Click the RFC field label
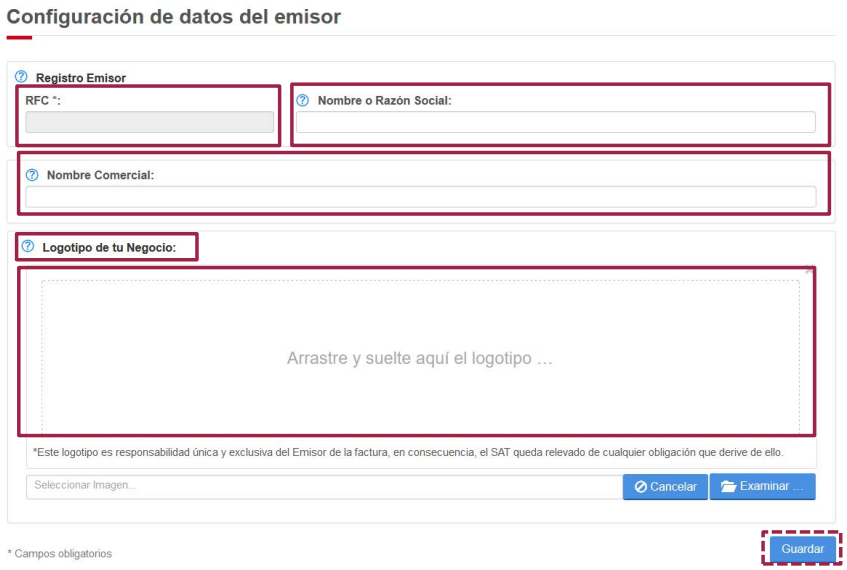The width and height of the screenshot is (847, 570). (43, 100)
